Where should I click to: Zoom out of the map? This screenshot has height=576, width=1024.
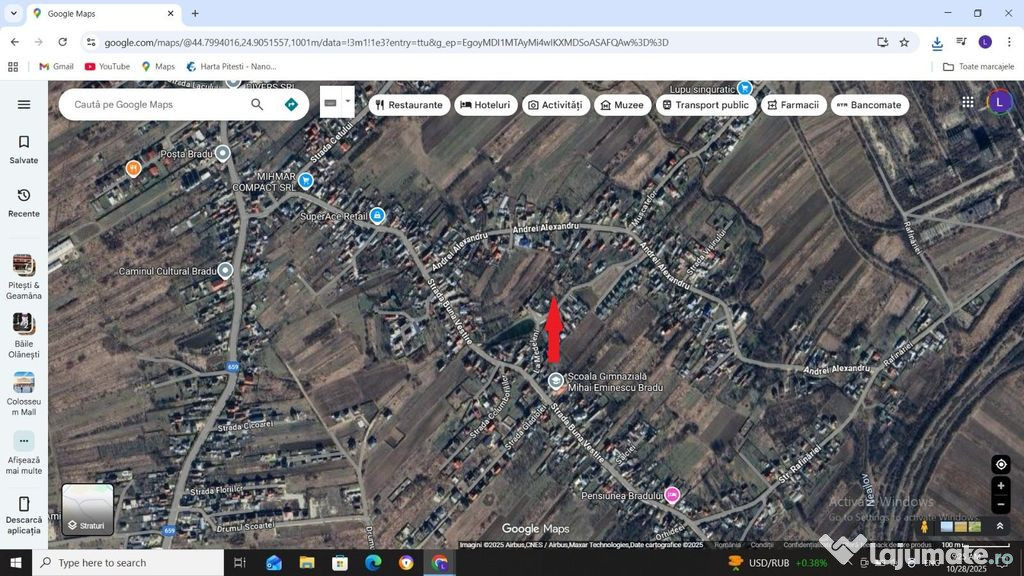(x=1000, y=504)
